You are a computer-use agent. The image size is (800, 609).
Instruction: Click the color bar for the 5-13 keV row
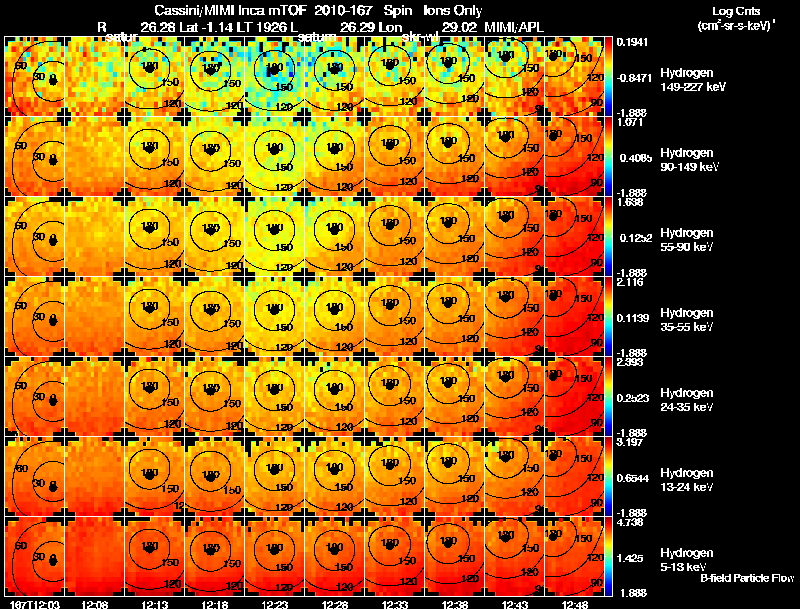point(608,557)
